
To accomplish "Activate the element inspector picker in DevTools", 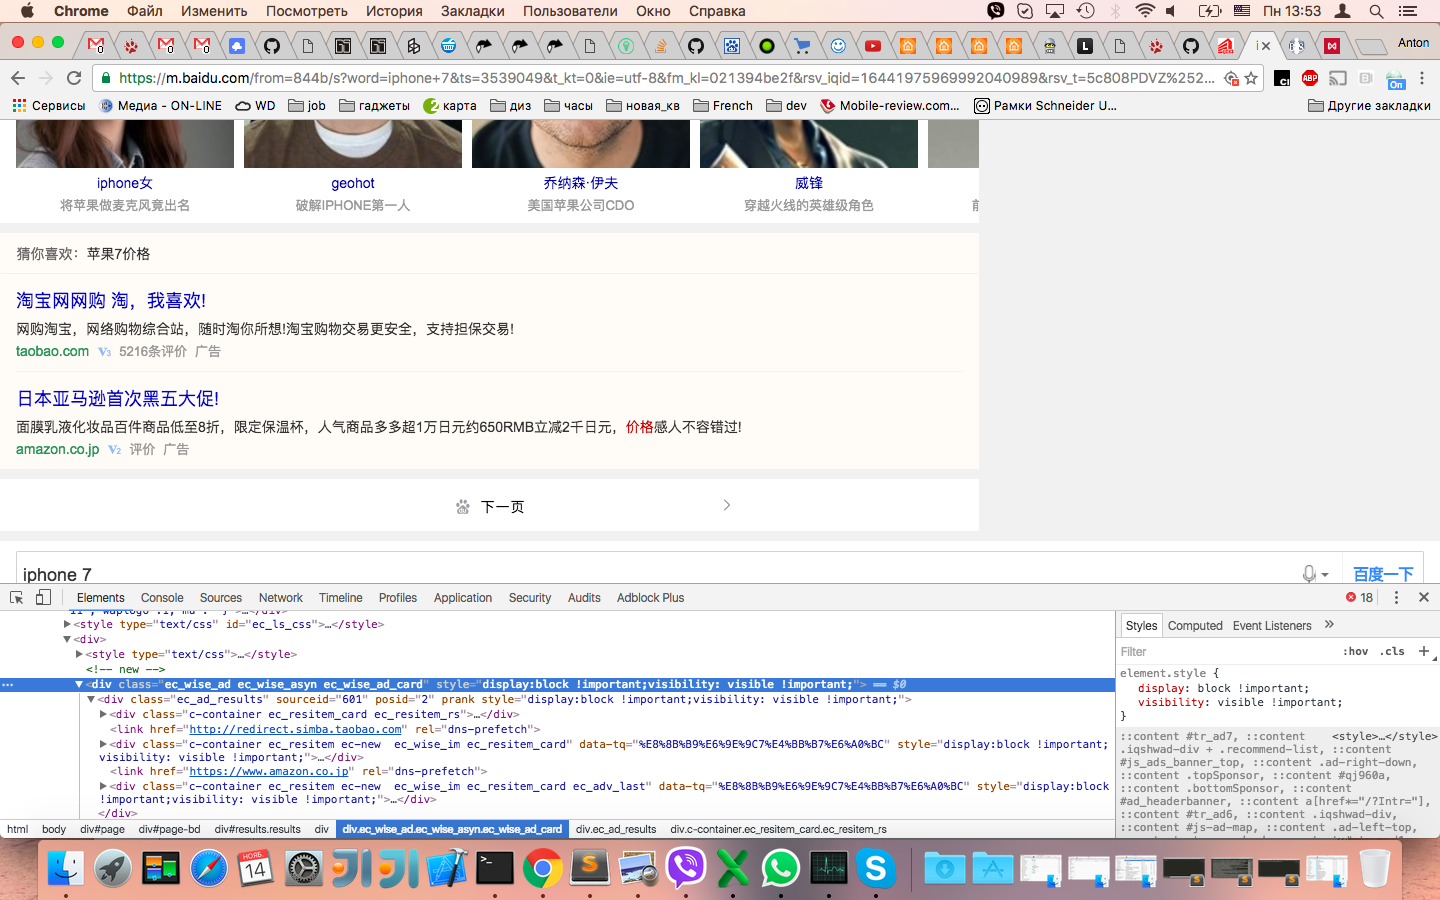I will click(x=17, y=597).
